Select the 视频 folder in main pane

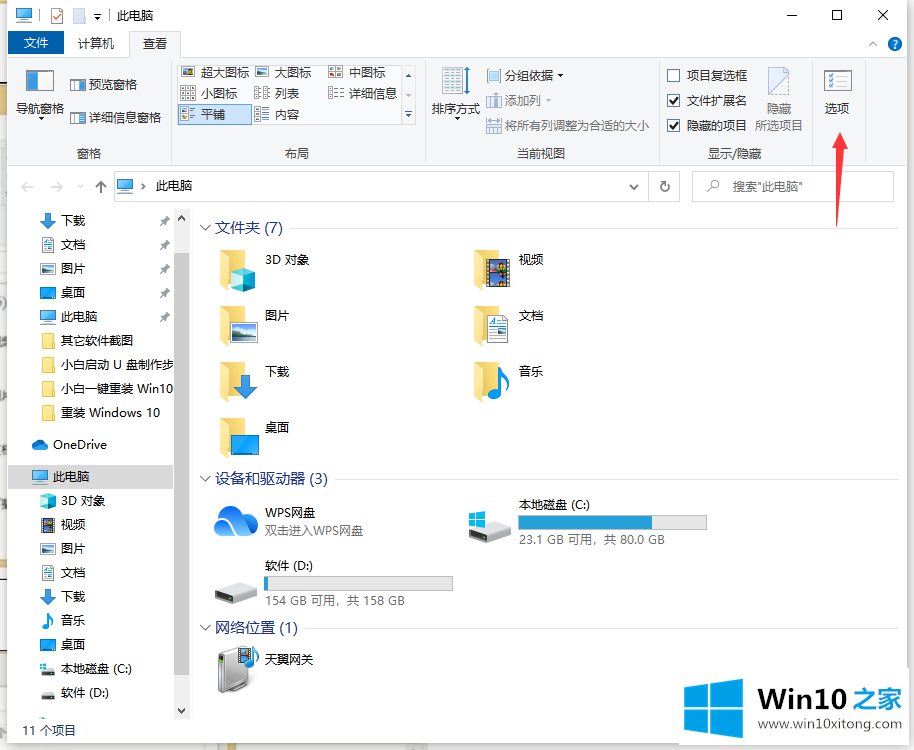pyautogui.click(x=510, y=269)
